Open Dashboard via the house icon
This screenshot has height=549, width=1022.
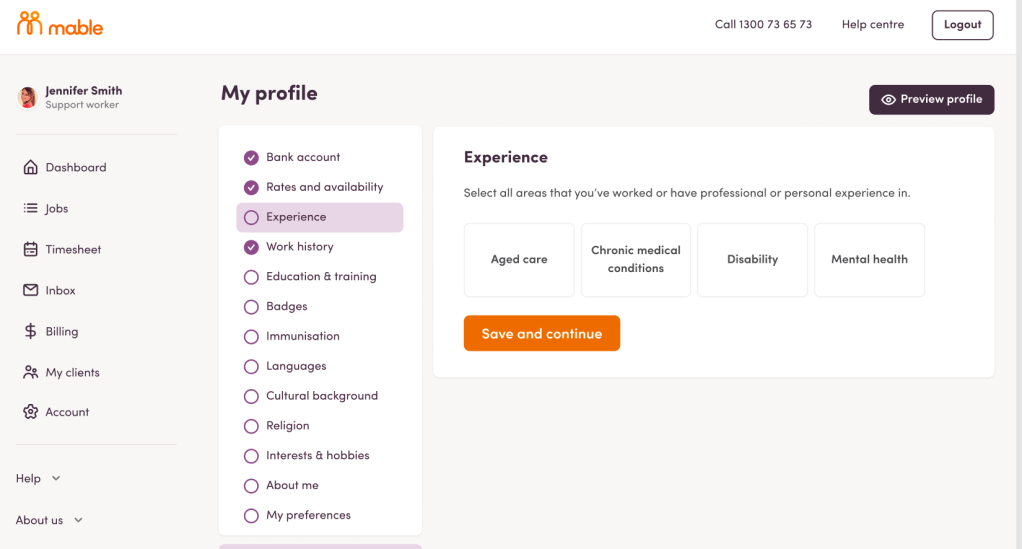[x=30, y=168]
